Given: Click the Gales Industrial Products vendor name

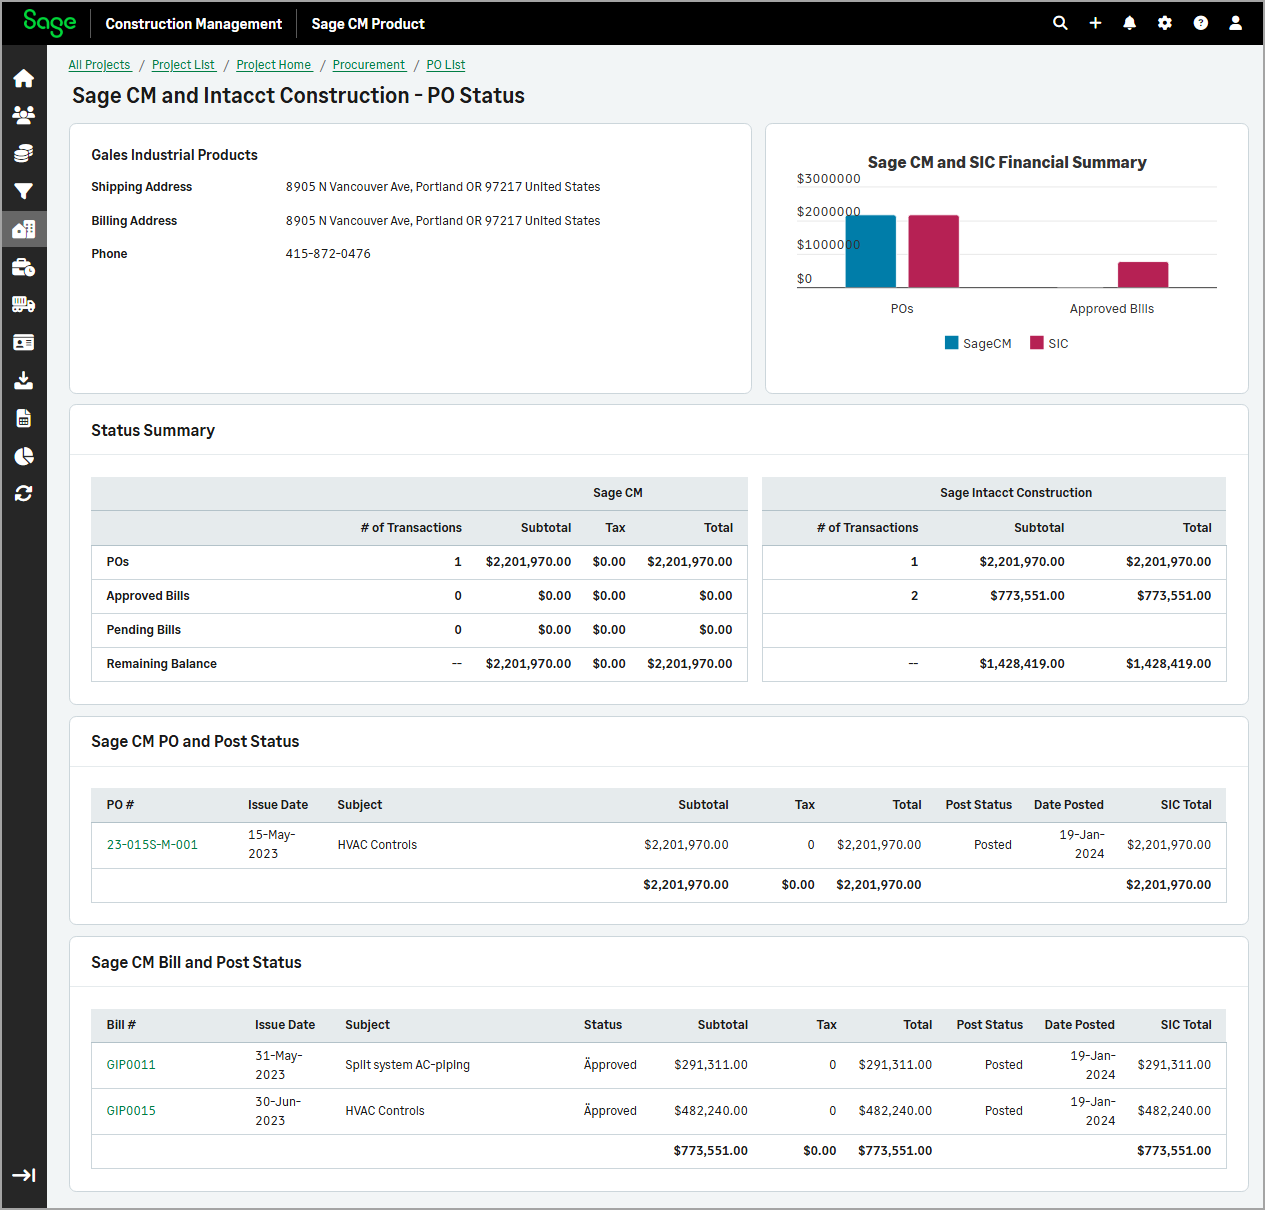Looking at the screenshot, I should (174, 155).
